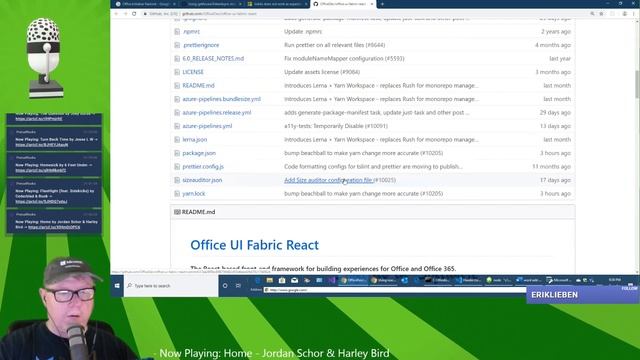Open azure-pipelines.bundlesize.yml
This screenshot has width=640, height=360.
tap(221, 99)
